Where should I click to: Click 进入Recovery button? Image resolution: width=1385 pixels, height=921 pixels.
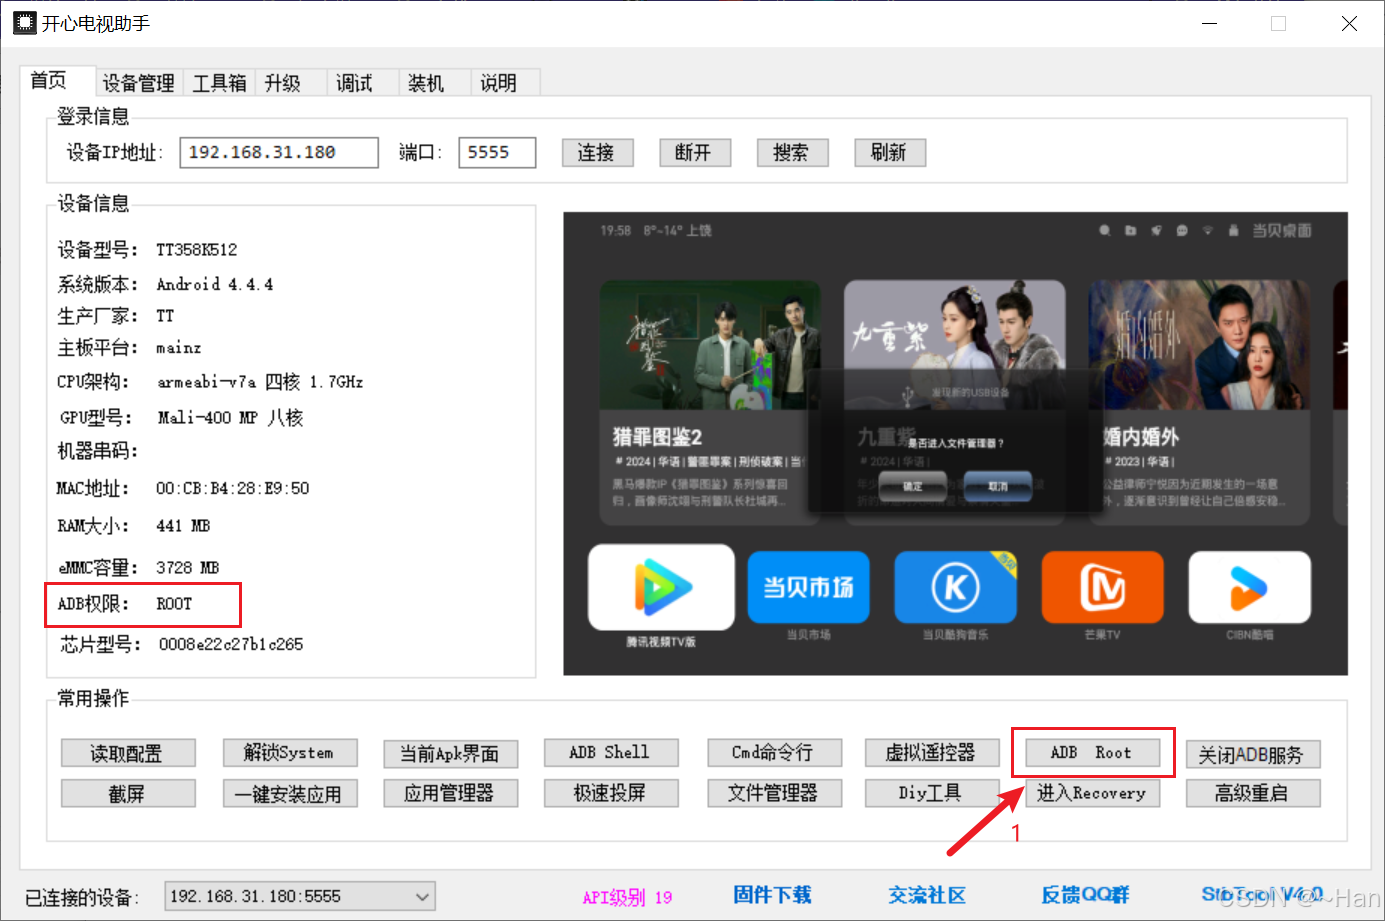(1092, 793)
